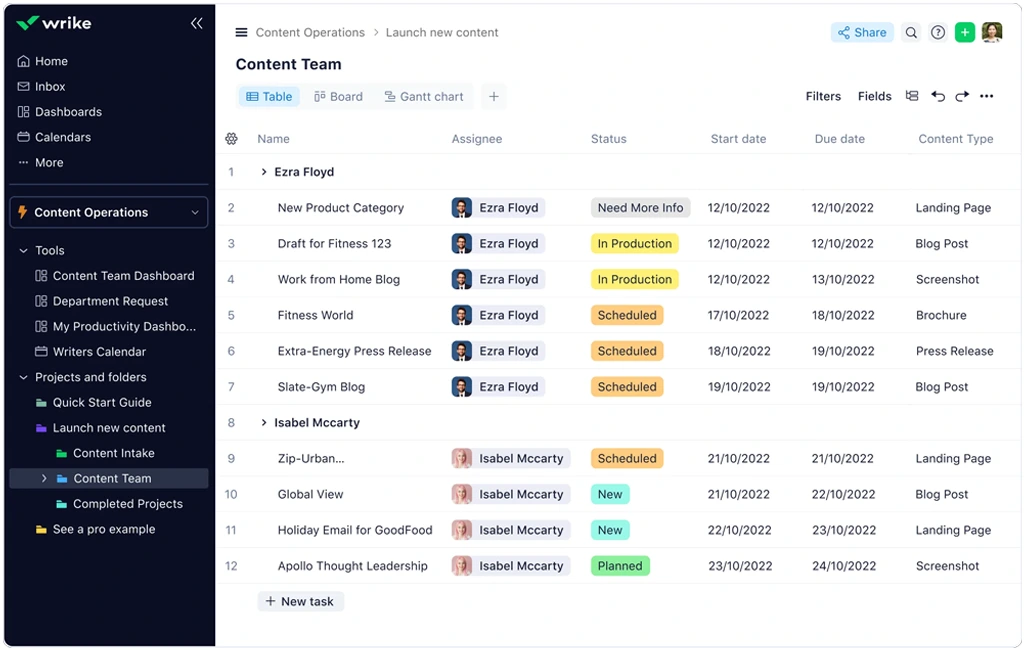The image size is (1024, 650).
Task: Click the redo arrow icon
Action: coord(962,97)
